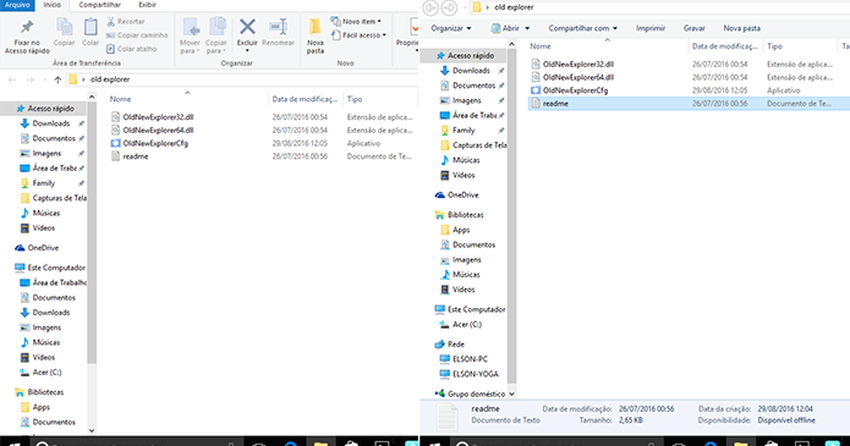
Task: Click Nova pasta folder icon in ribbon
Action: (x=315, y=27)
